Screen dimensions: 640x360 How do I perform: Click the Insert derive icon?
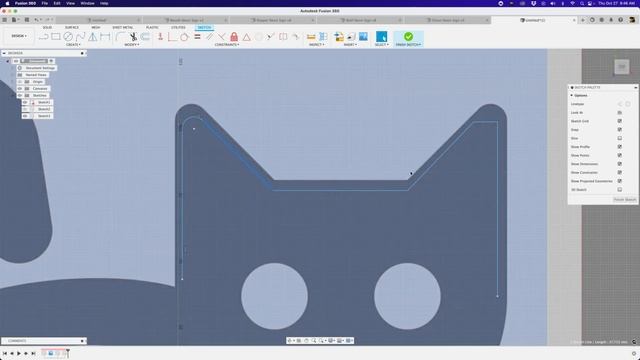click(x=338, y=37)
